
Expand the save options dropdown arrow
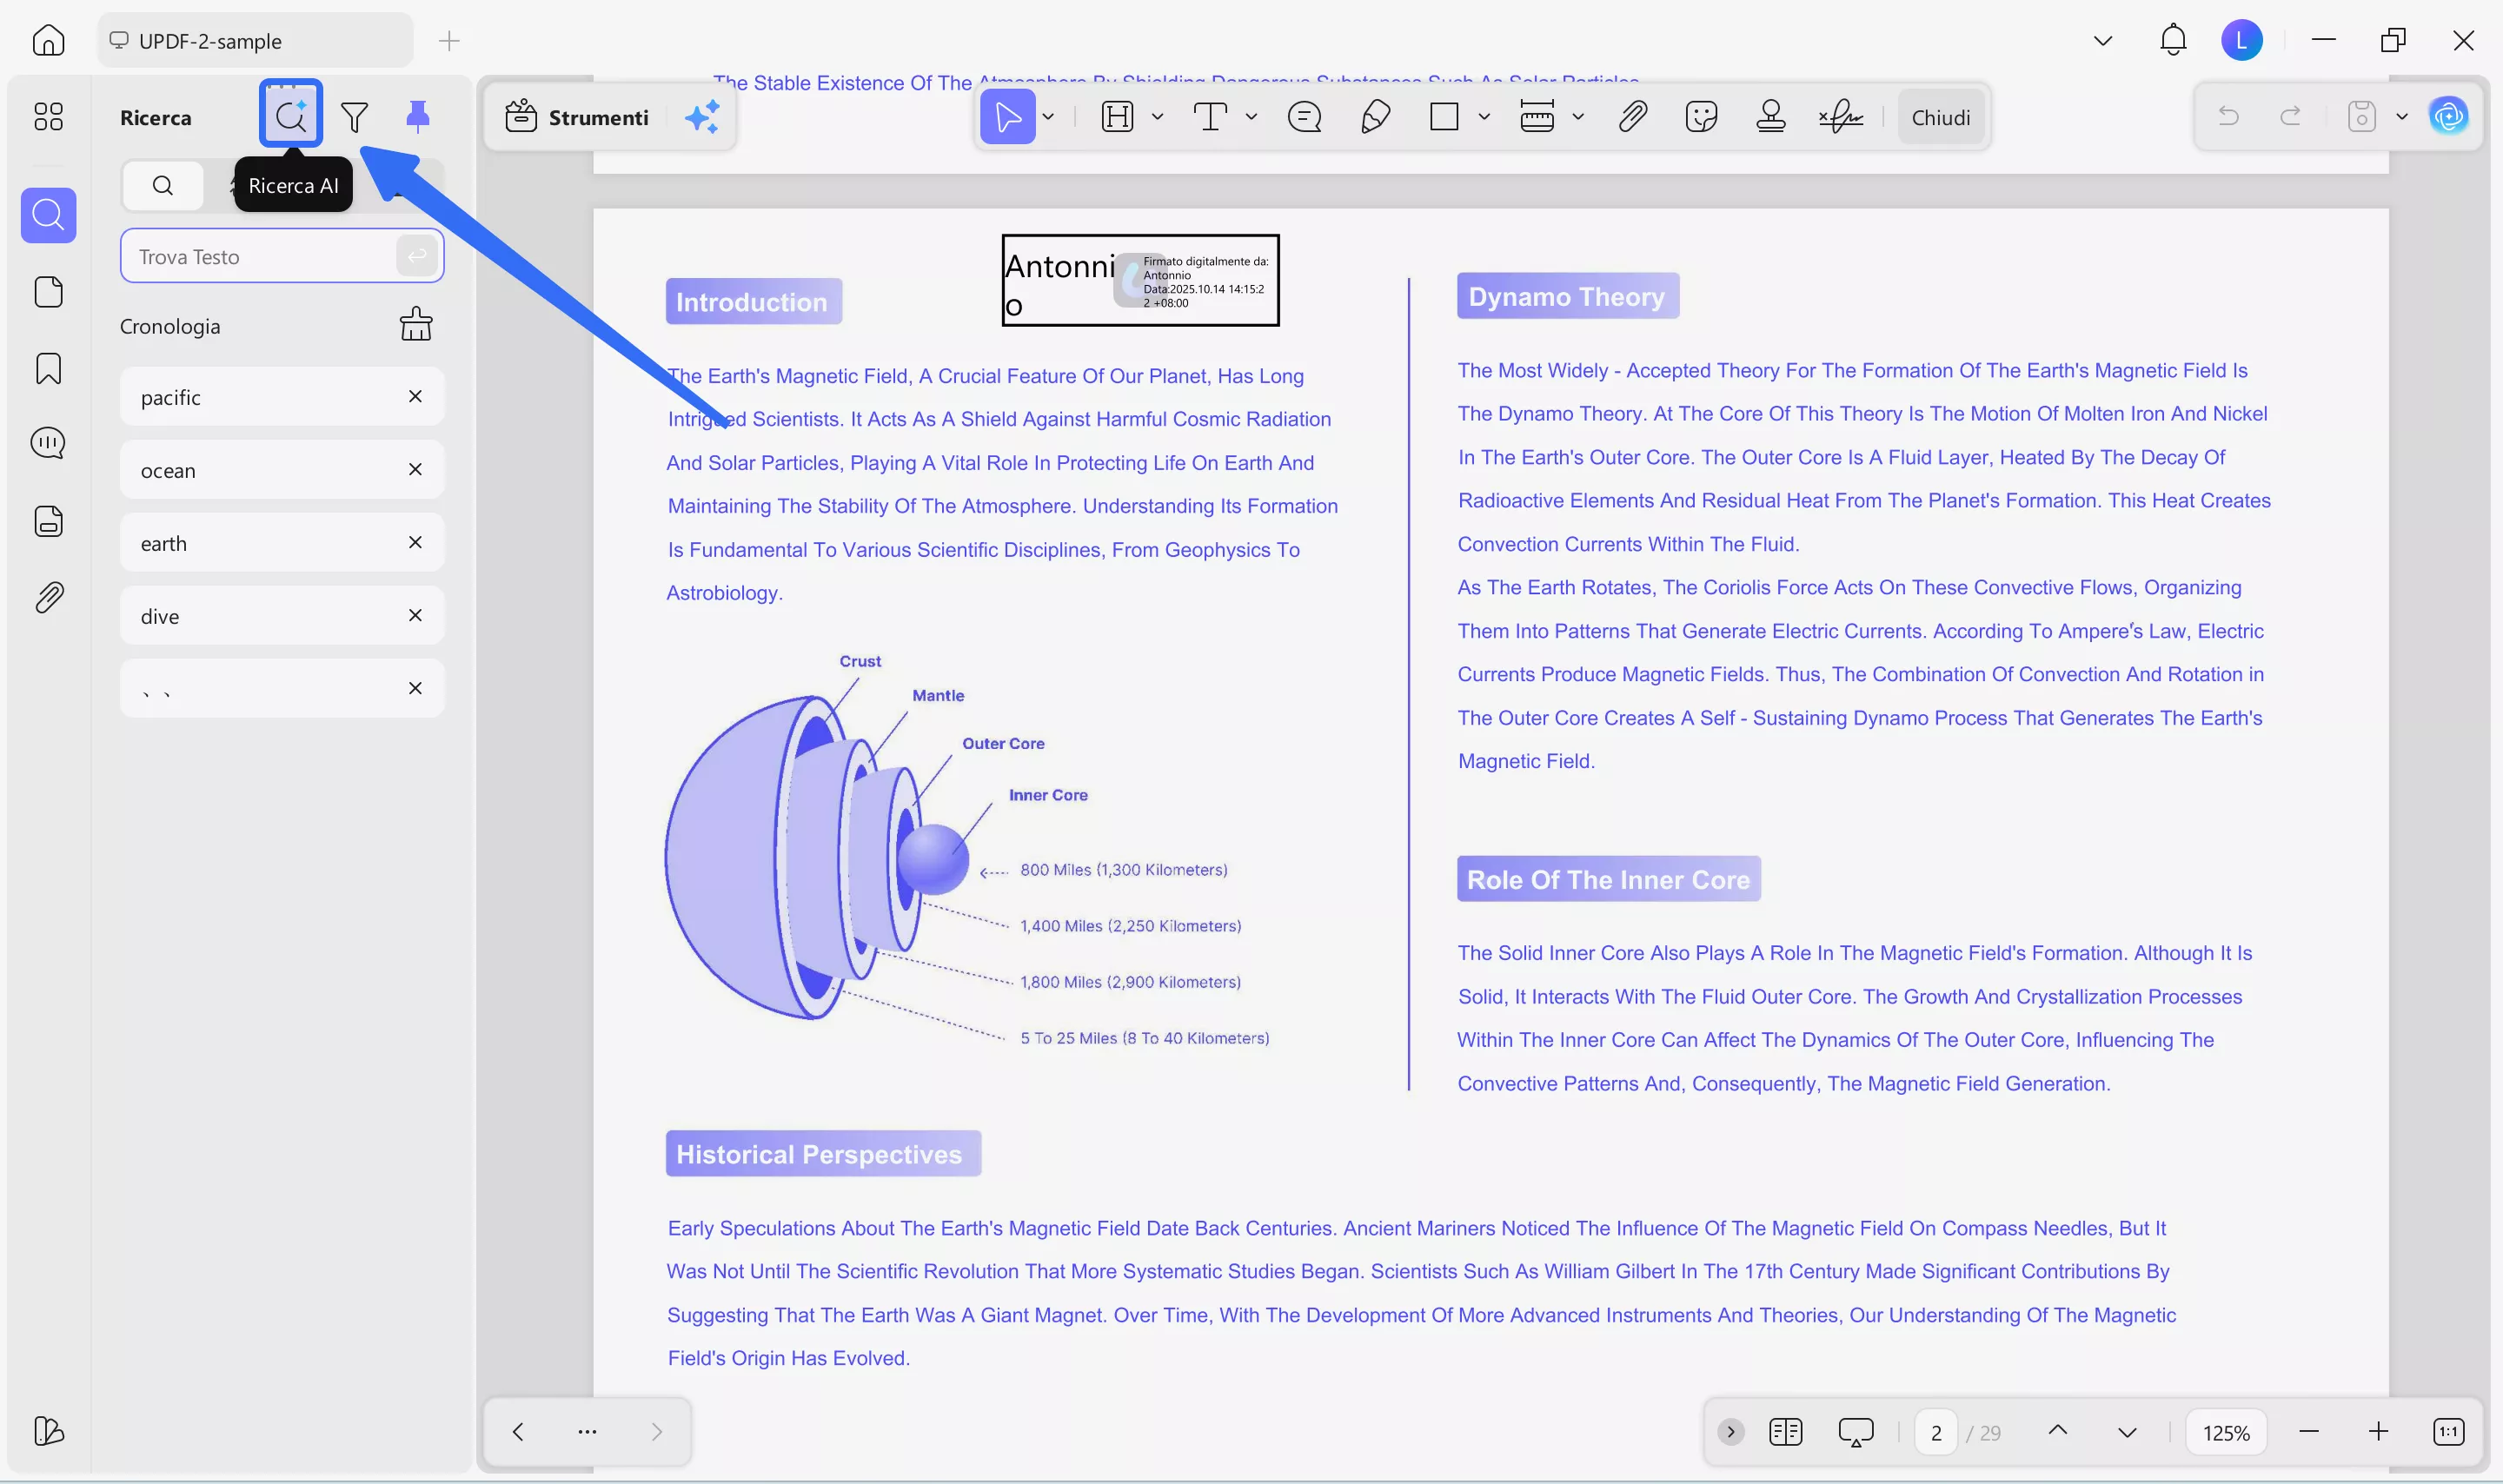click(x=2402, y=117)
